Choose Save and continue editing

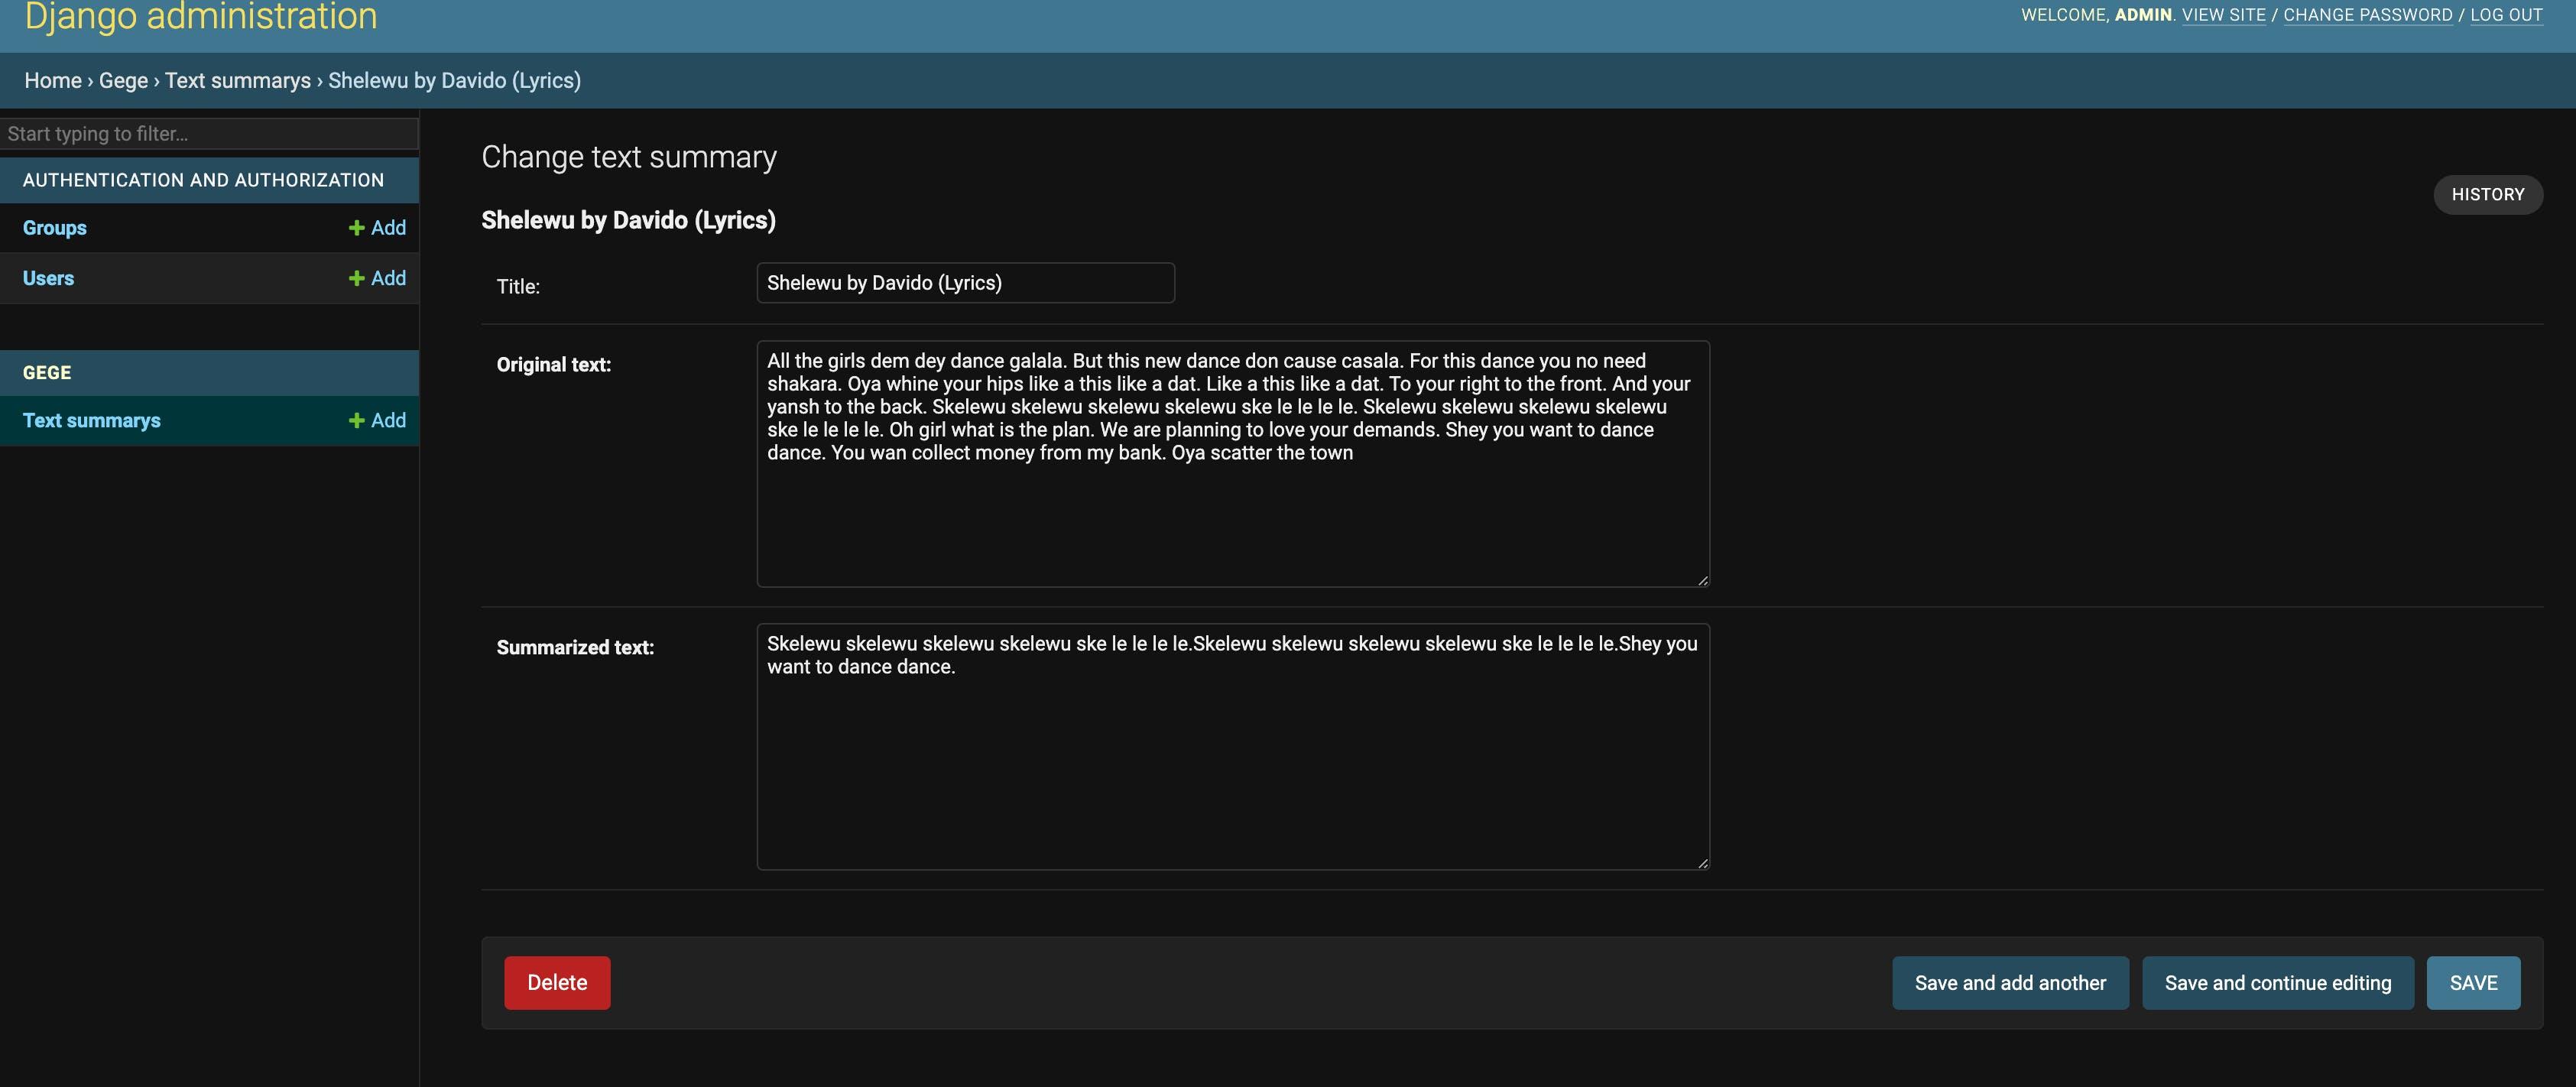(x=2278, y=983)
